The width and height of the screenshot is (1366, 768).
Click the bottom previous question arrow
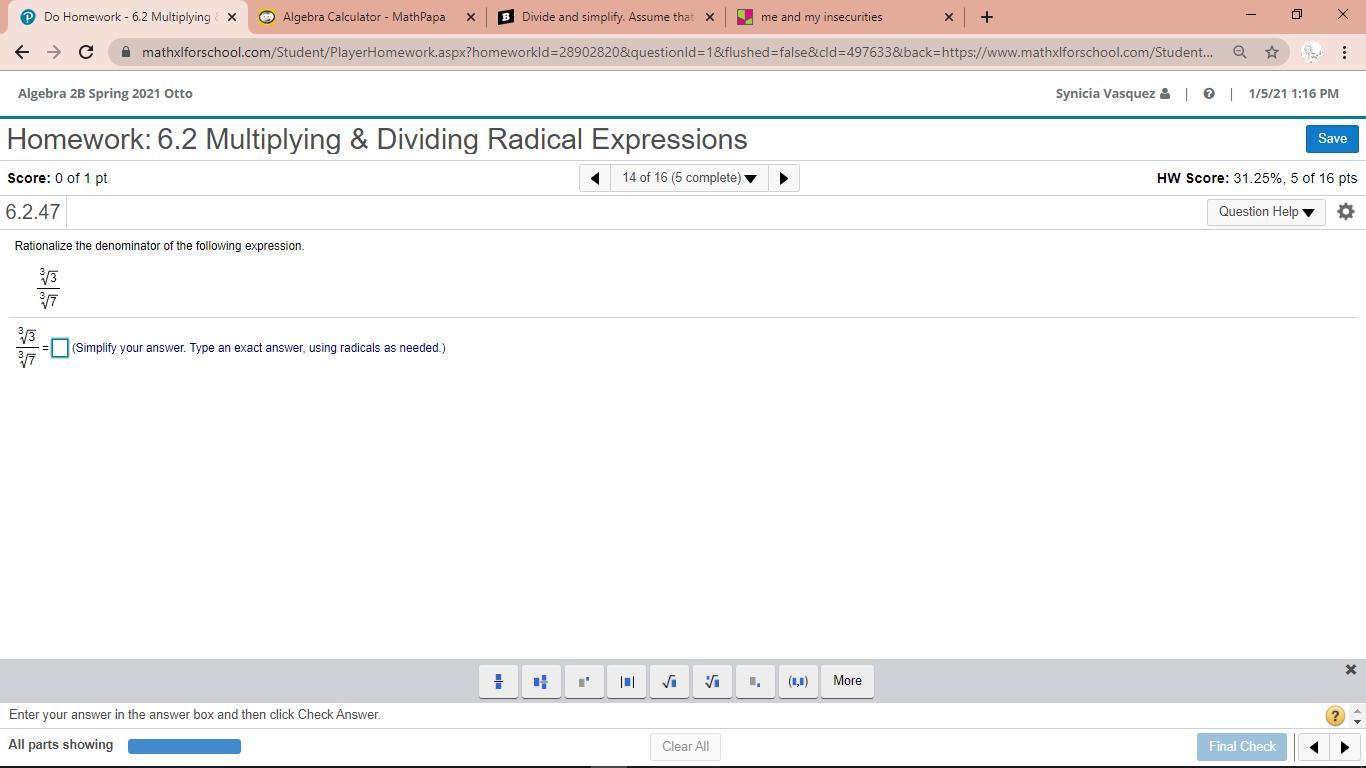(1314, 747)
